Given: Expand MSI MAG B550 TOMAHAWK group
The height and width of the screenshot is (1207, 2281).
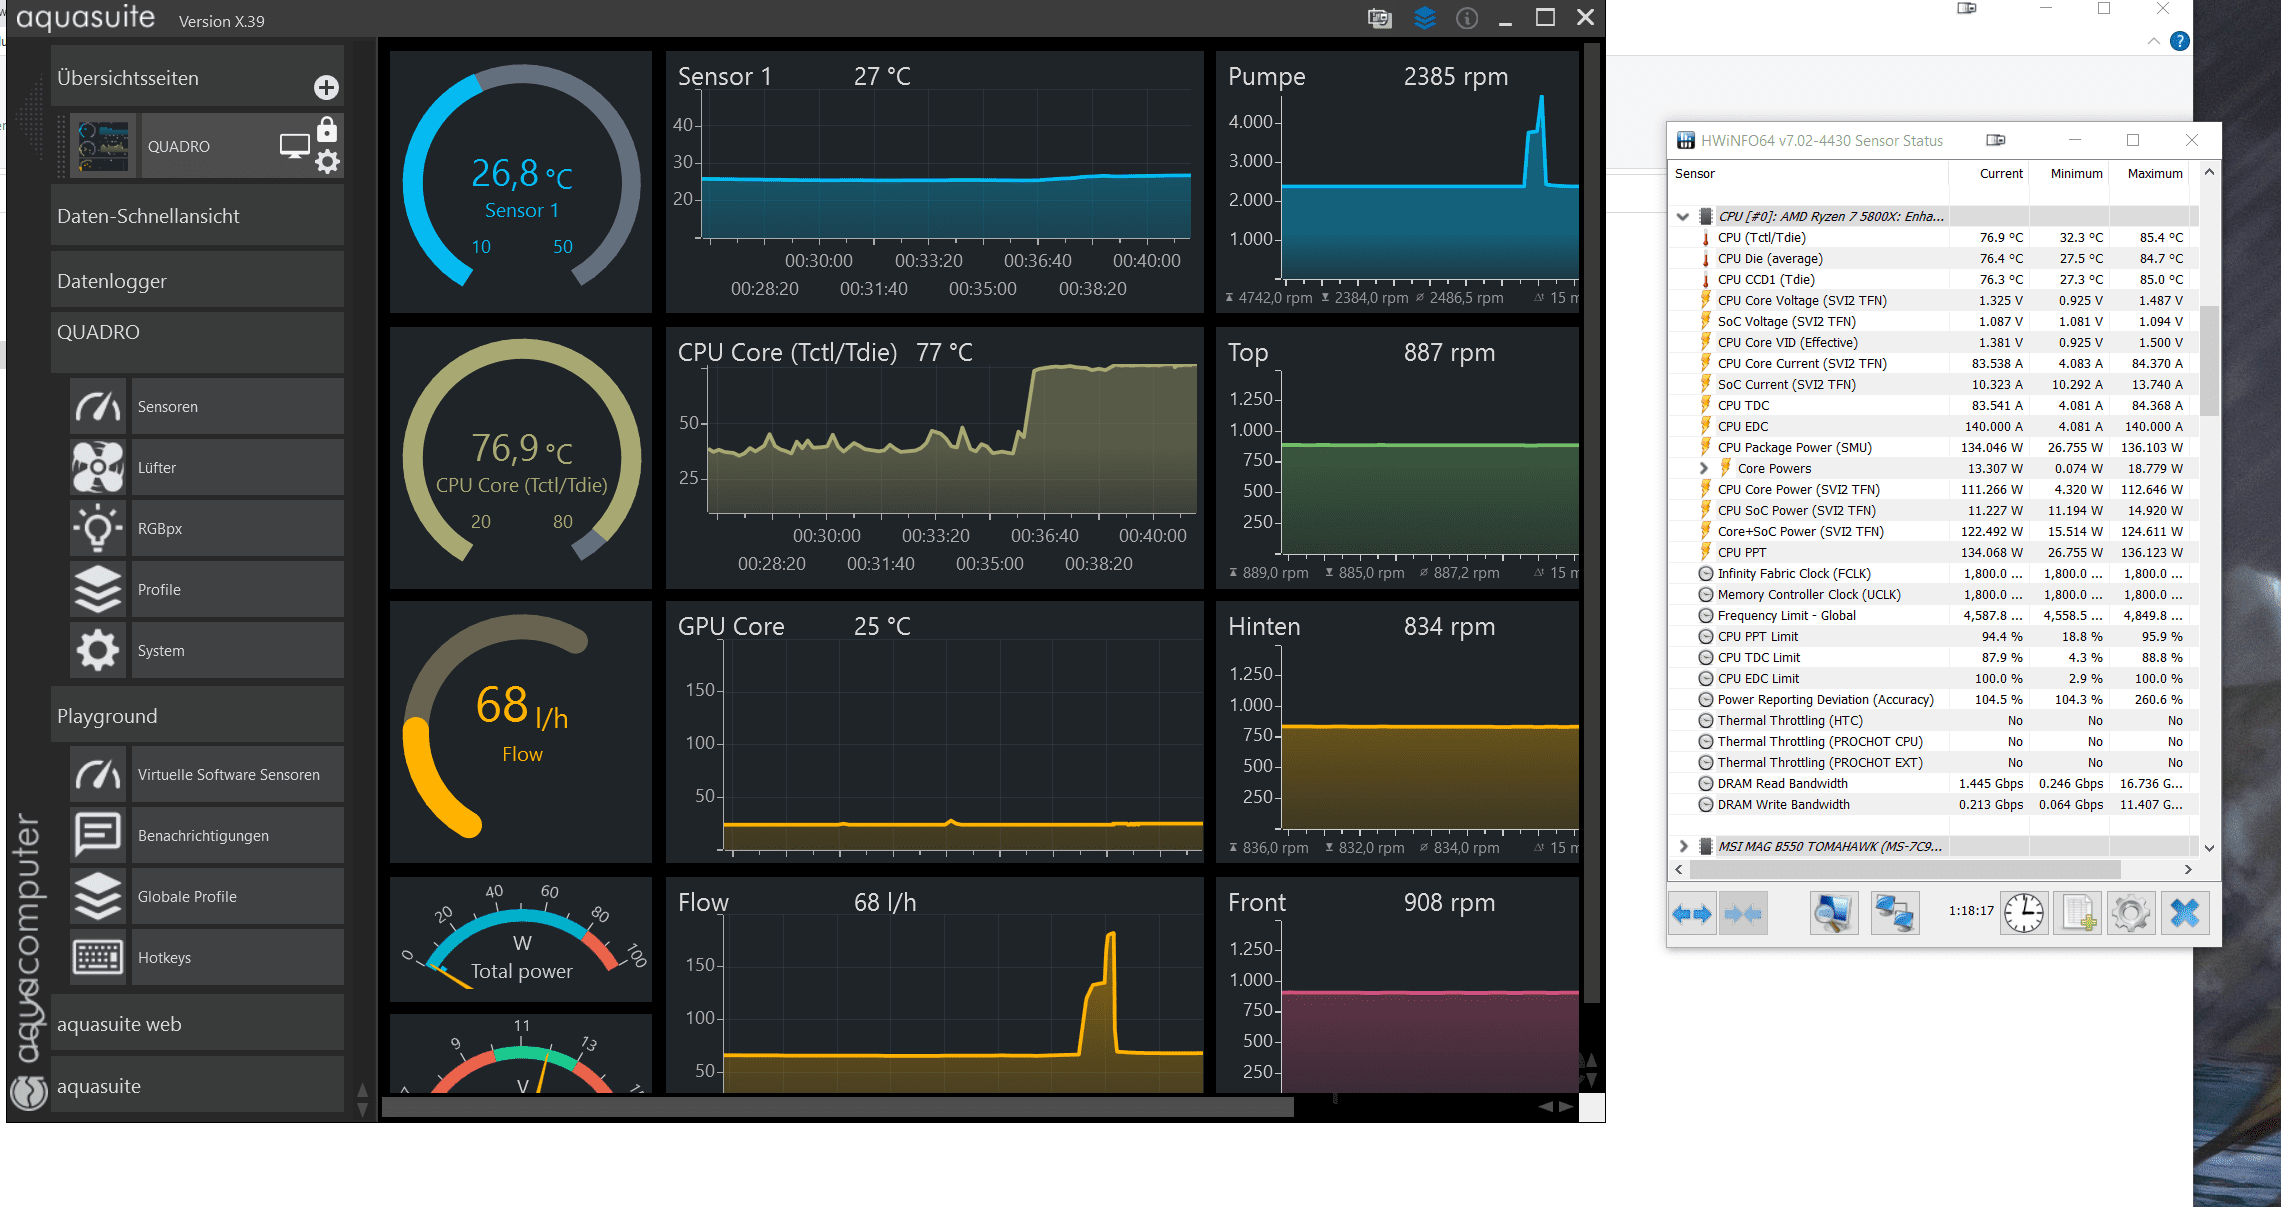Looking at the screenshot, I should pyautogui.click(x=1683, y=846).
